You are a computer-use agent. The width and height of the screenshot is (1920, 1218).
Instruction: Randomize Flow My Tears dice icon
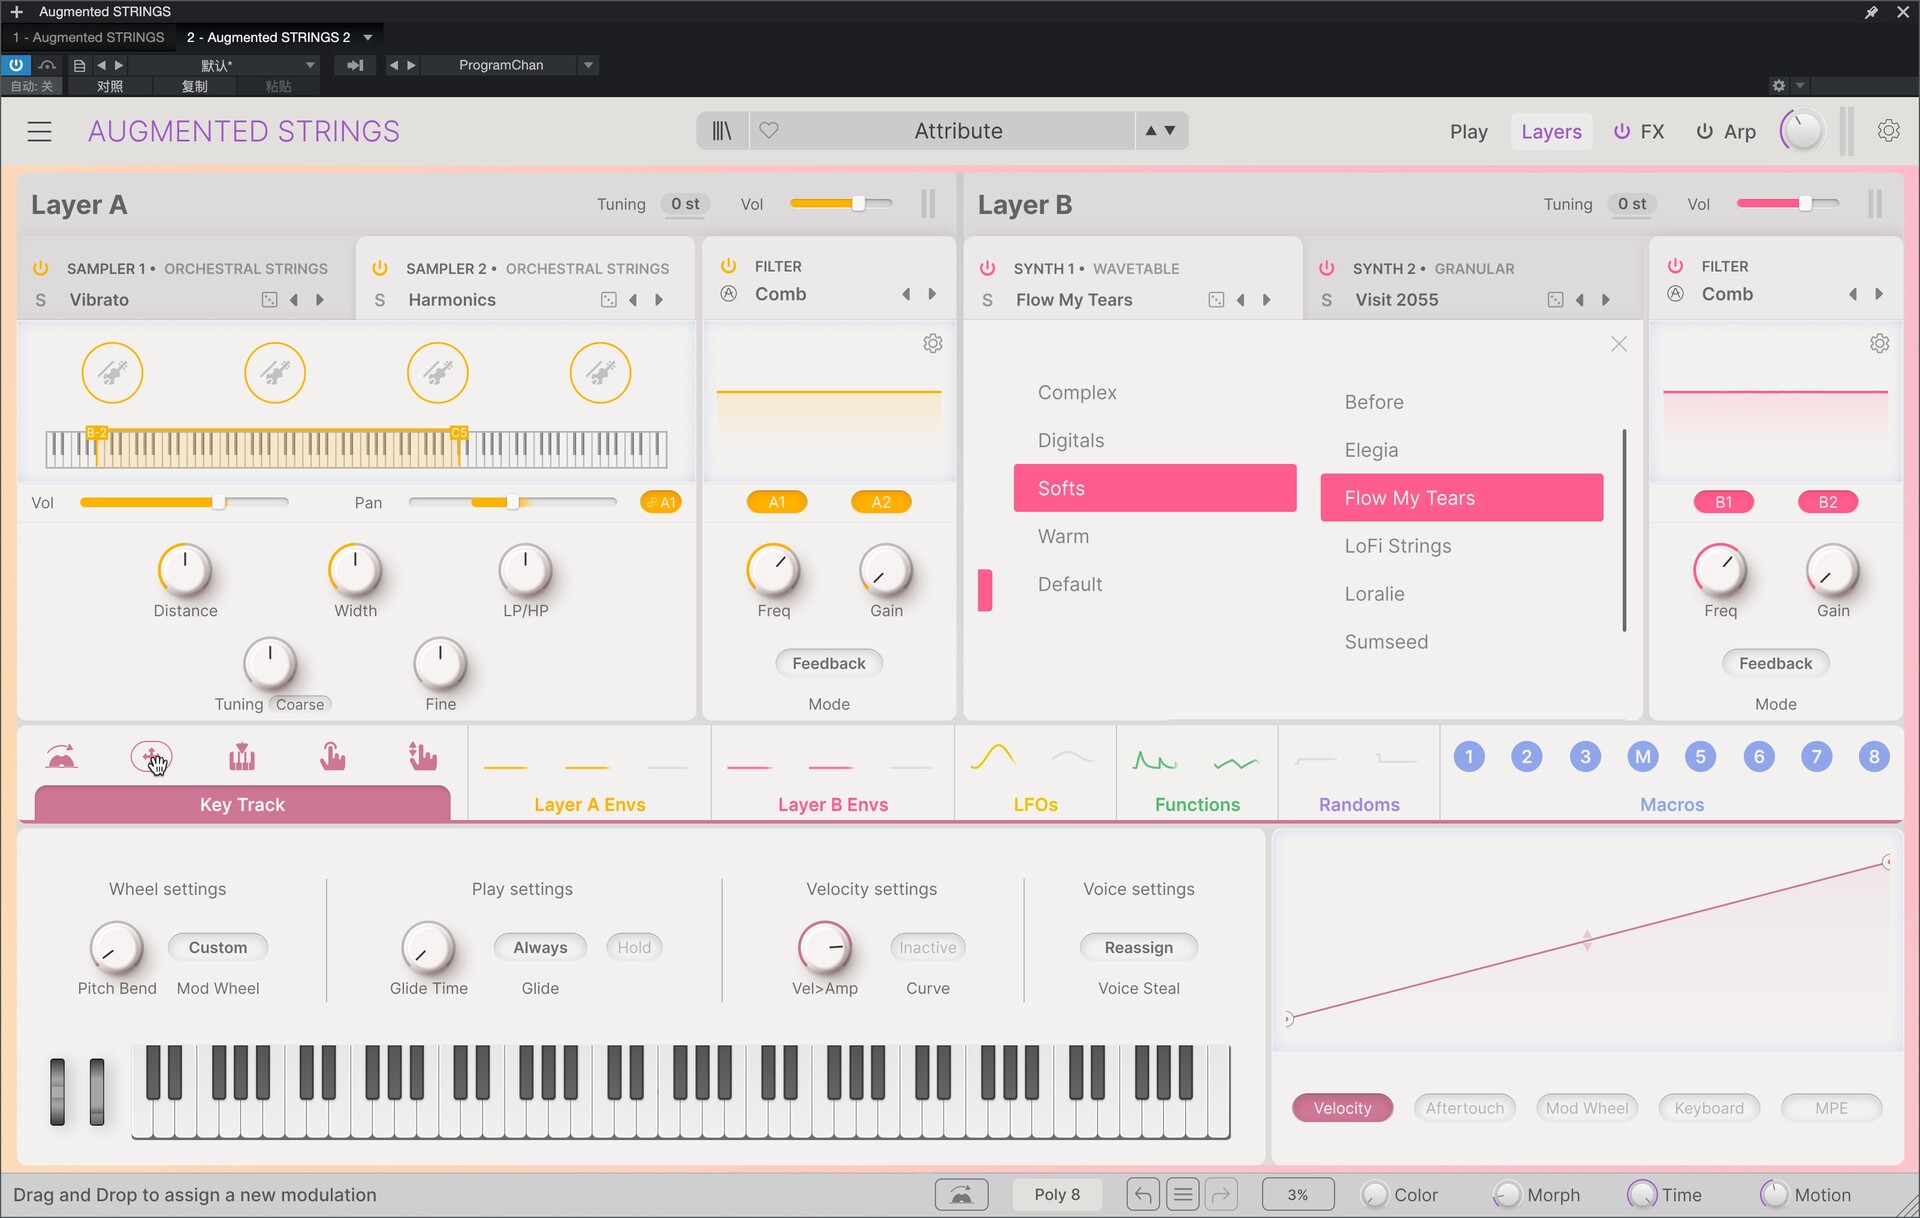click(1216, 300)
